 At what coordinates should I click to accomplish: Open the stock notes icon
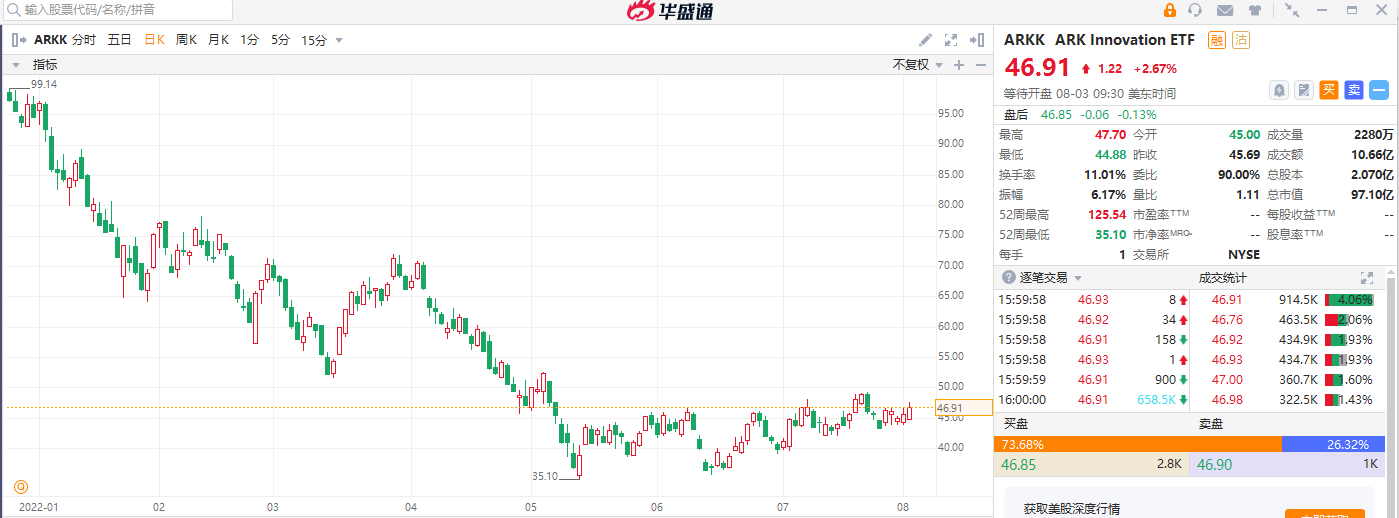click(x=1304, y=90)
